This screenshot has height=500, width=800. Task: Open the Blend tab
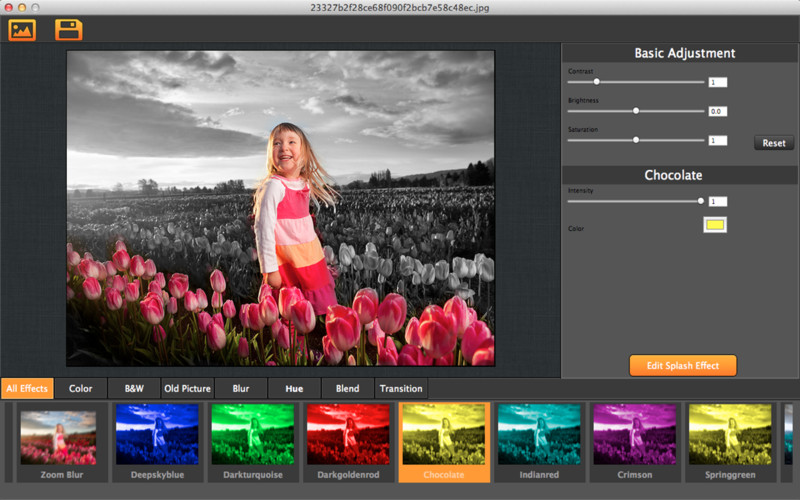point(347,388)
